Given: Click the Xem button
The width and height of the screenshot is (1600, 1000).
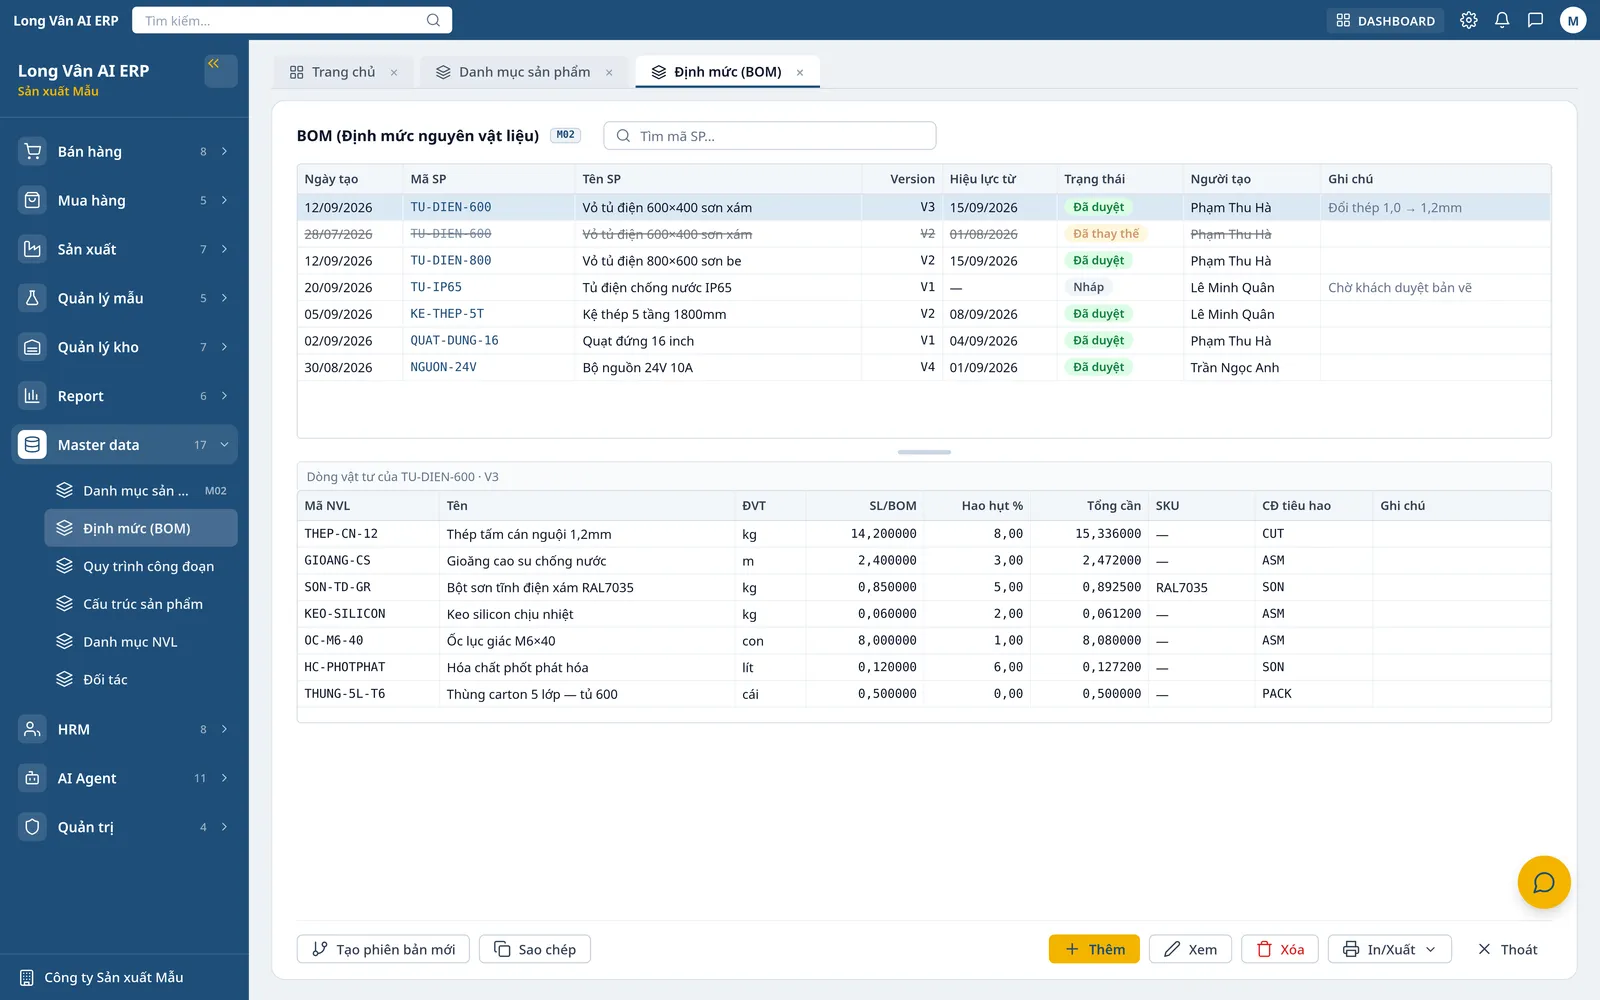Looking at the screenshot, I should pyautogui.click(x=1190, y=949).
